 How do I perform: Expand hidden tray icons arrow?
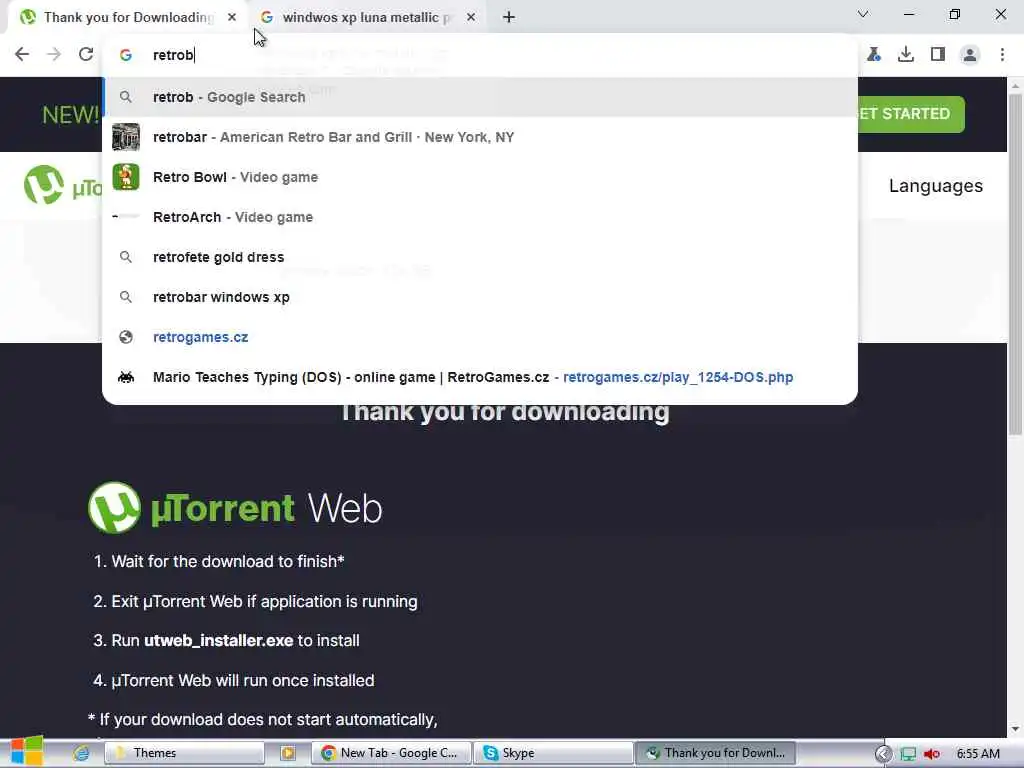[883, 754]
